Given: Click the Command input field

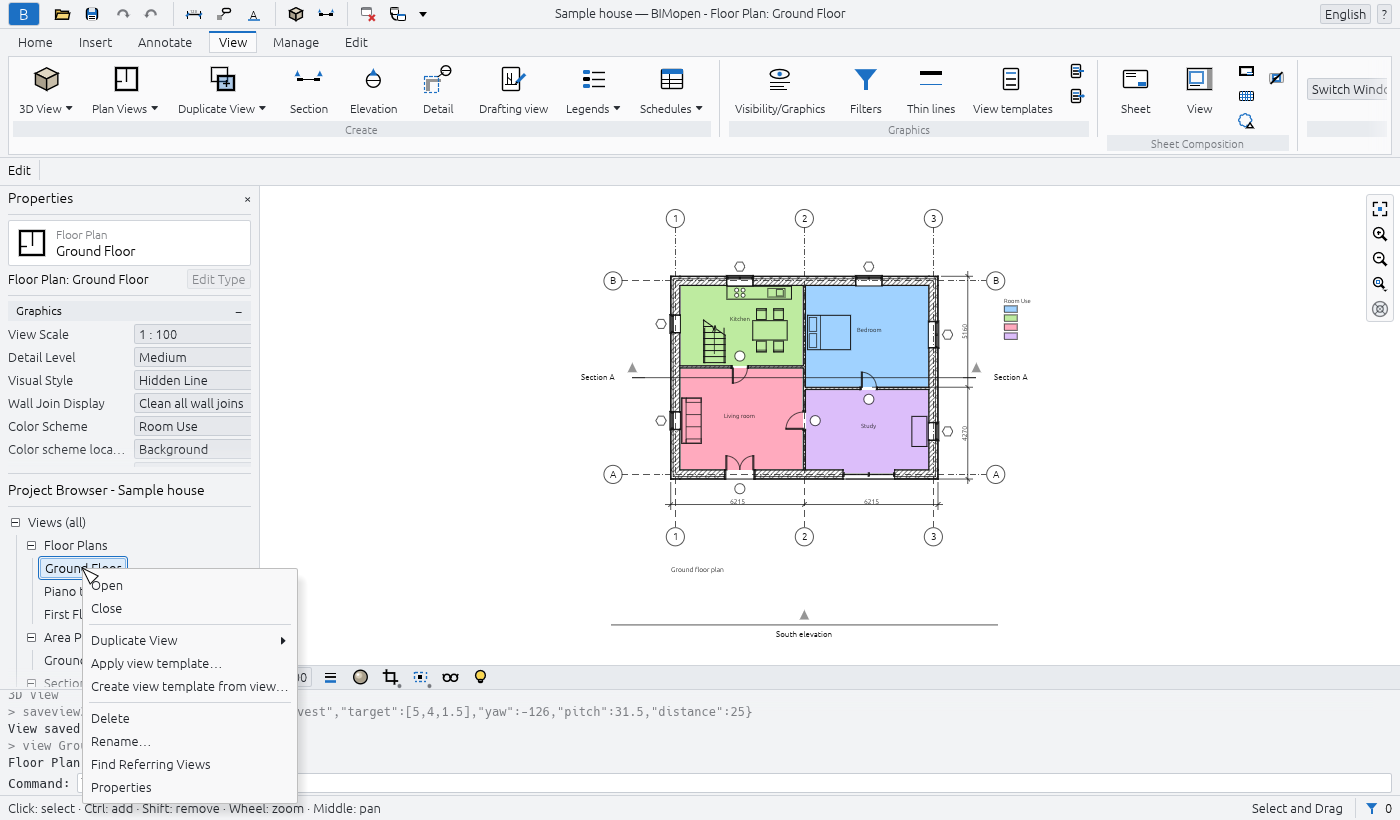Looking at the screenshot, I should point(733,784).
